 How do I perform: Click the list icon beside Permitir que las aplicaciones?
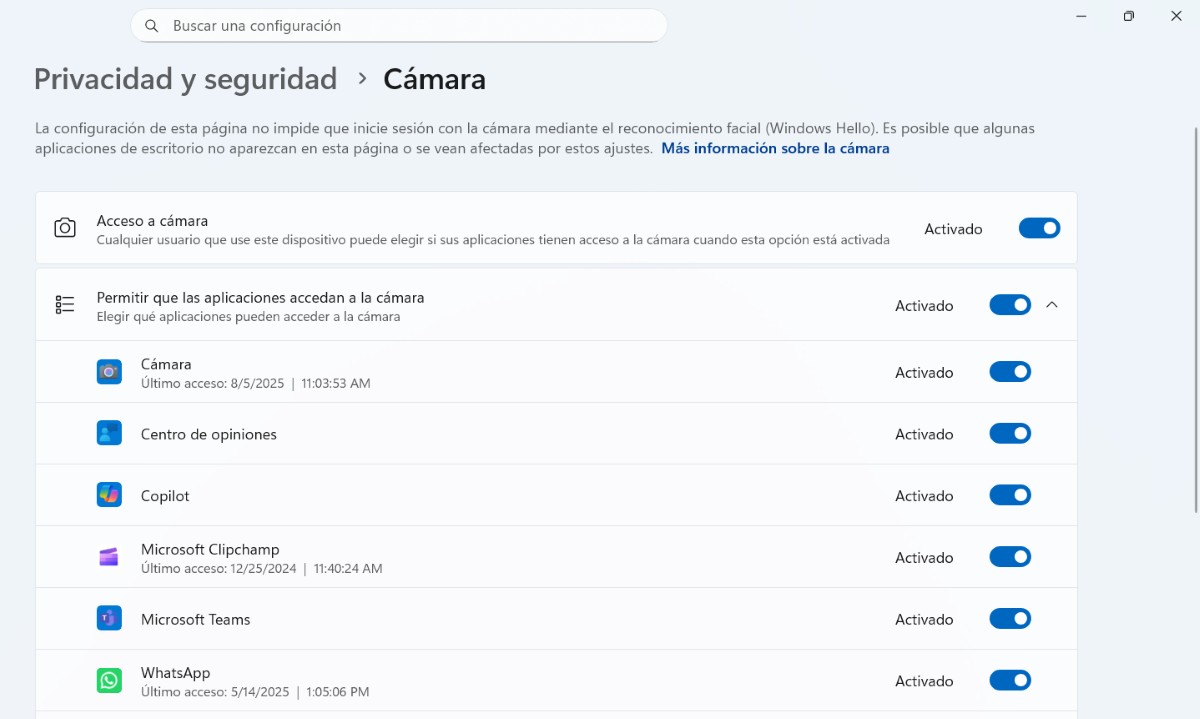[65, 305]
